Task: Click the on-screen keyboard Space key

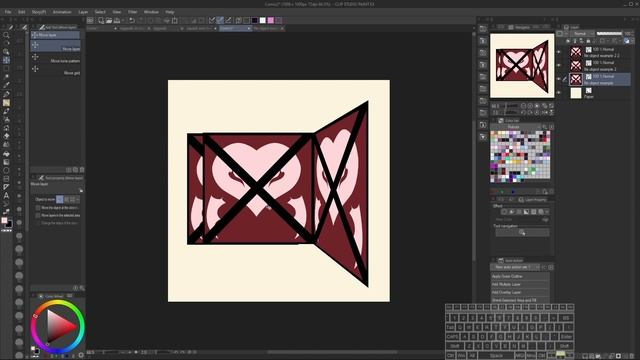Action: [496, 356]
